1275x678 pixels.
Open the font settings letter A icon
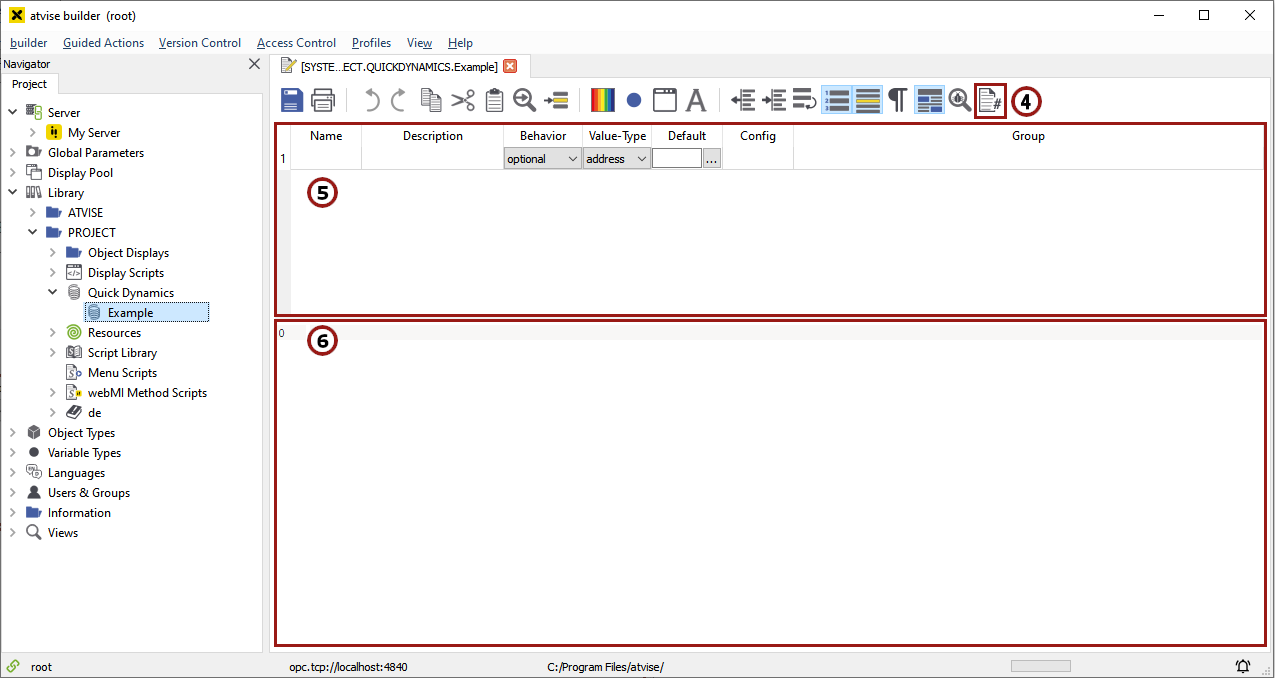[x=696, y=100]
